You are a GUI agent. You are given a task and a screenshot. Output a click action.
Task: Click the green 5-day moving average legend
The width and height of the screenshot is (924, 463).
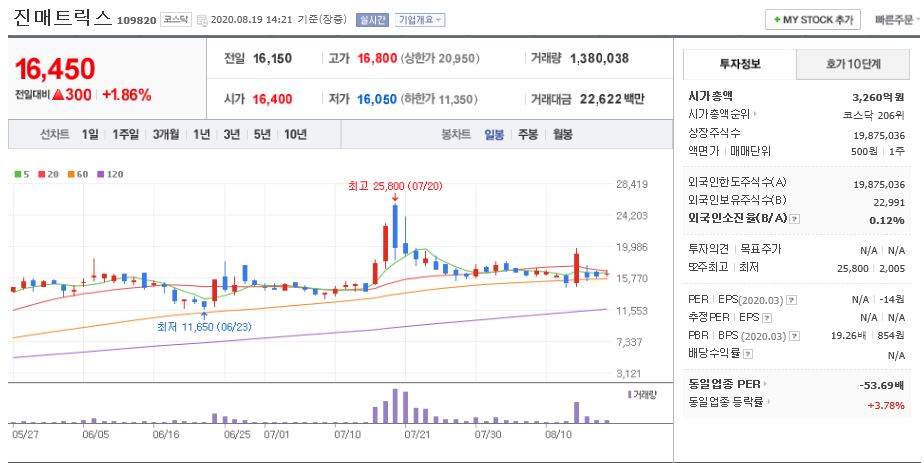(x=22, y=174)
